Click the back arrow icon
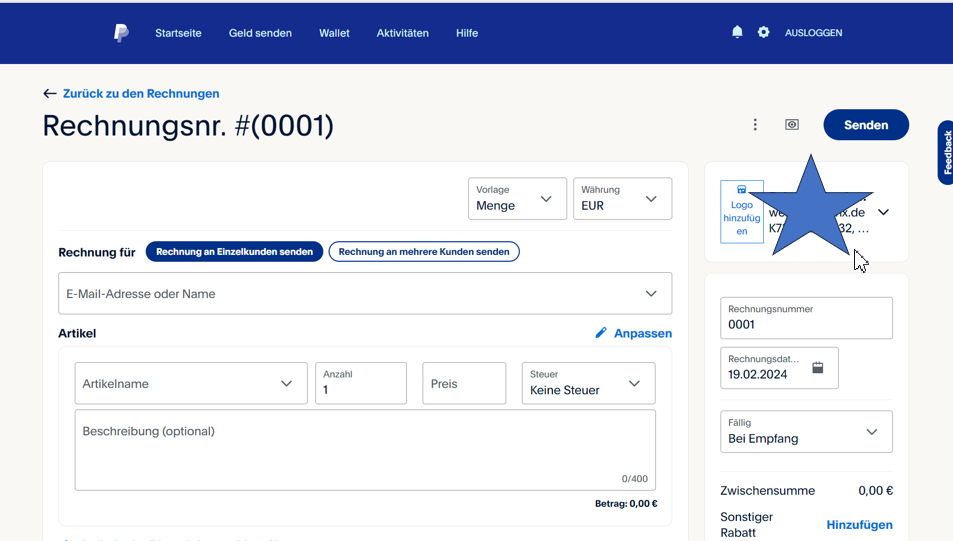The height and width of the screenshot is (541, 953). (x=50, y=94)
